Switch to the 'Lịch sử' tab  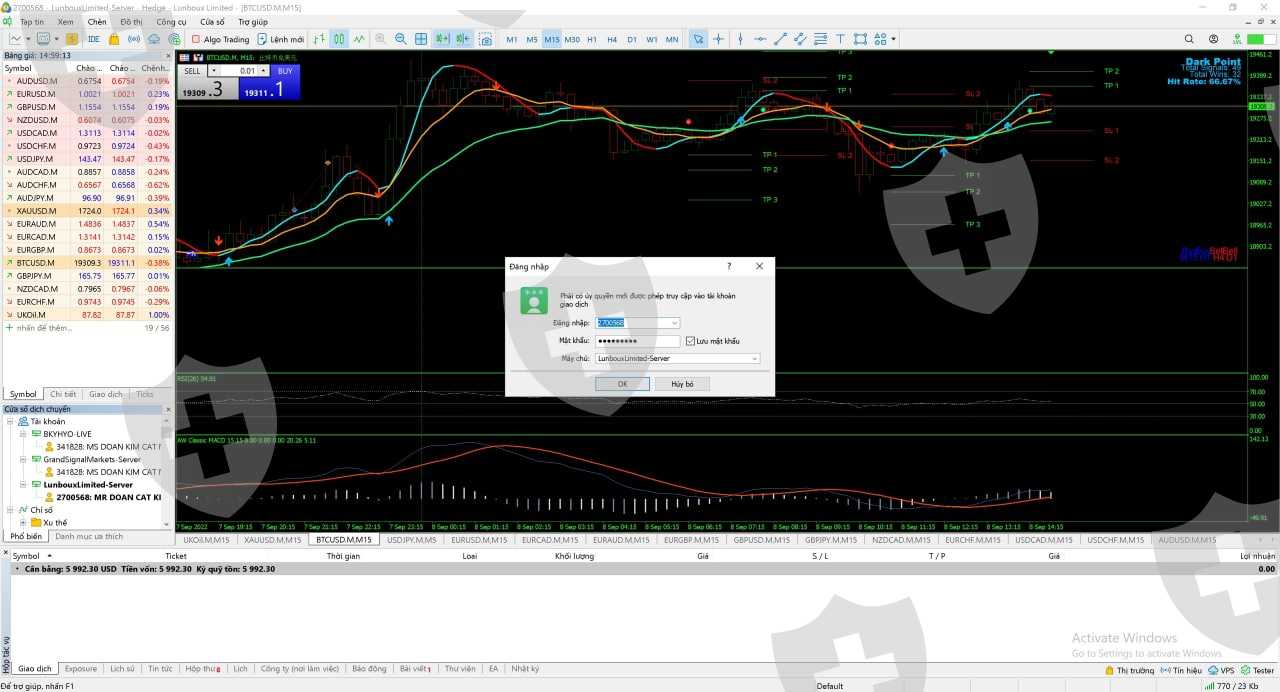[x=122, y=669]
